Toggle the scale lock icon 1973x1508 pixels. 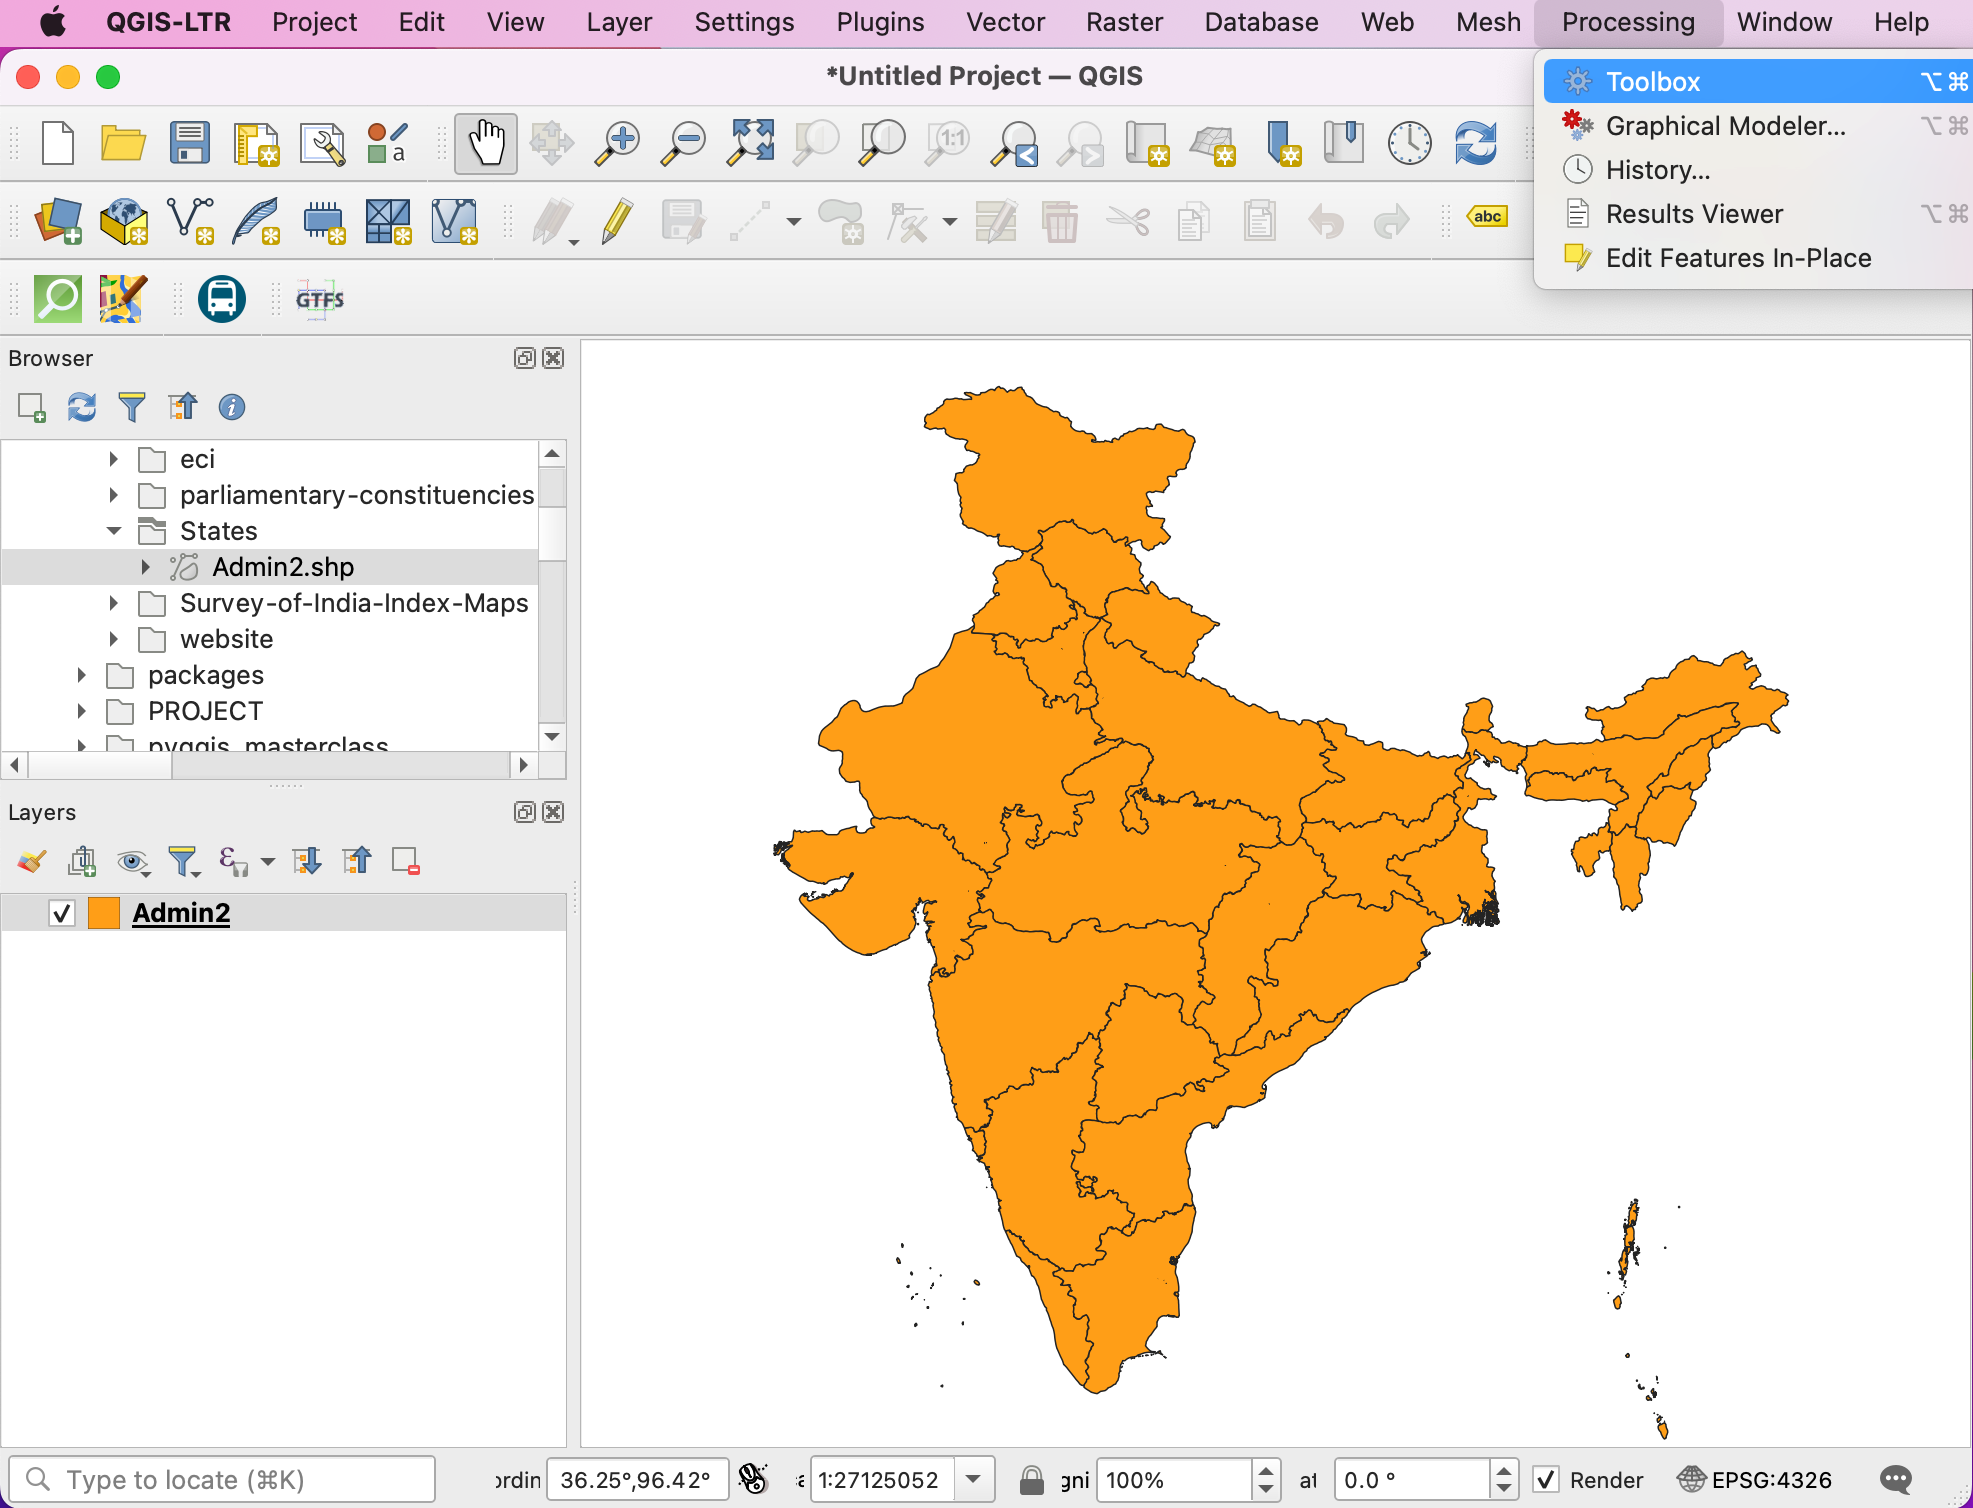pyautogui.click(x=1031, y=1479)
